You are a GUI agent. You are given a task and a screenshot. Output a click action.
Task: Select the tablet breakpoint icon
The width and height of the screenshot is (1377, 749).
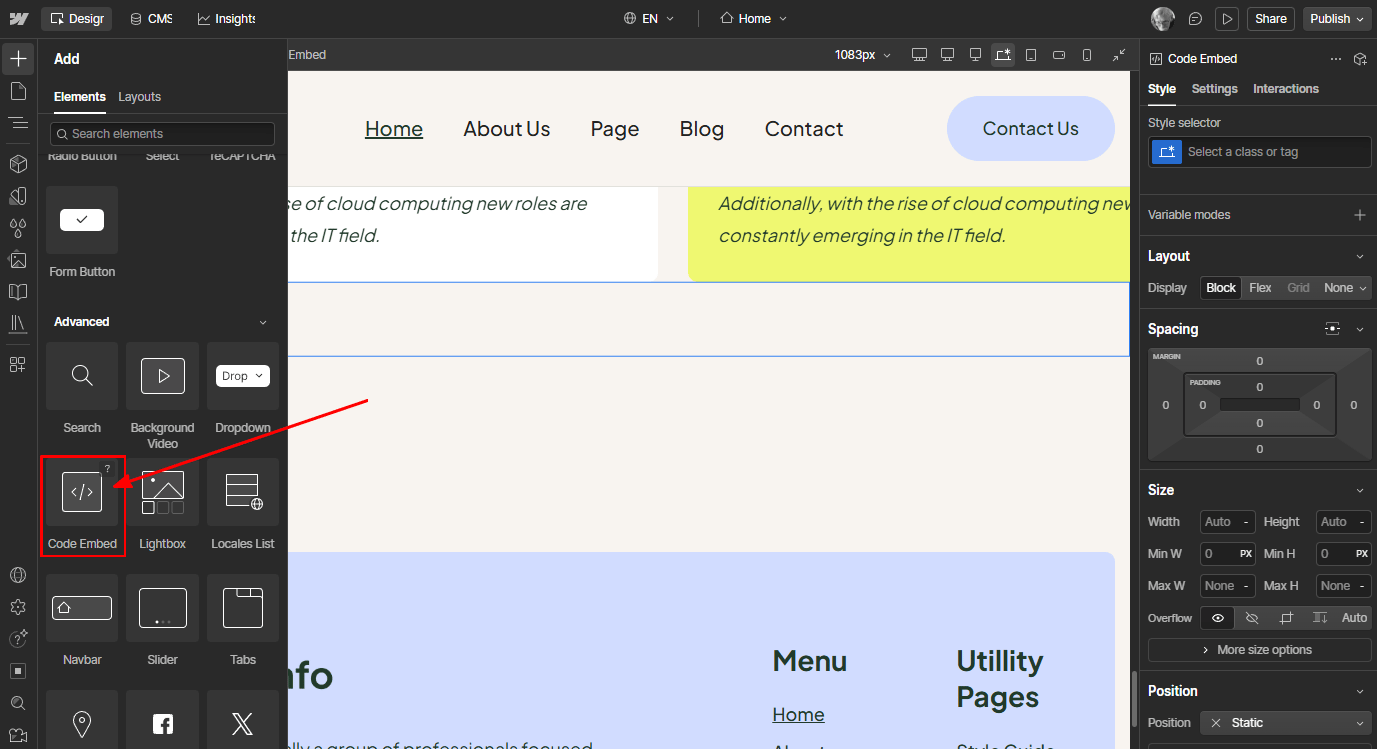[x=1031, y=55]
